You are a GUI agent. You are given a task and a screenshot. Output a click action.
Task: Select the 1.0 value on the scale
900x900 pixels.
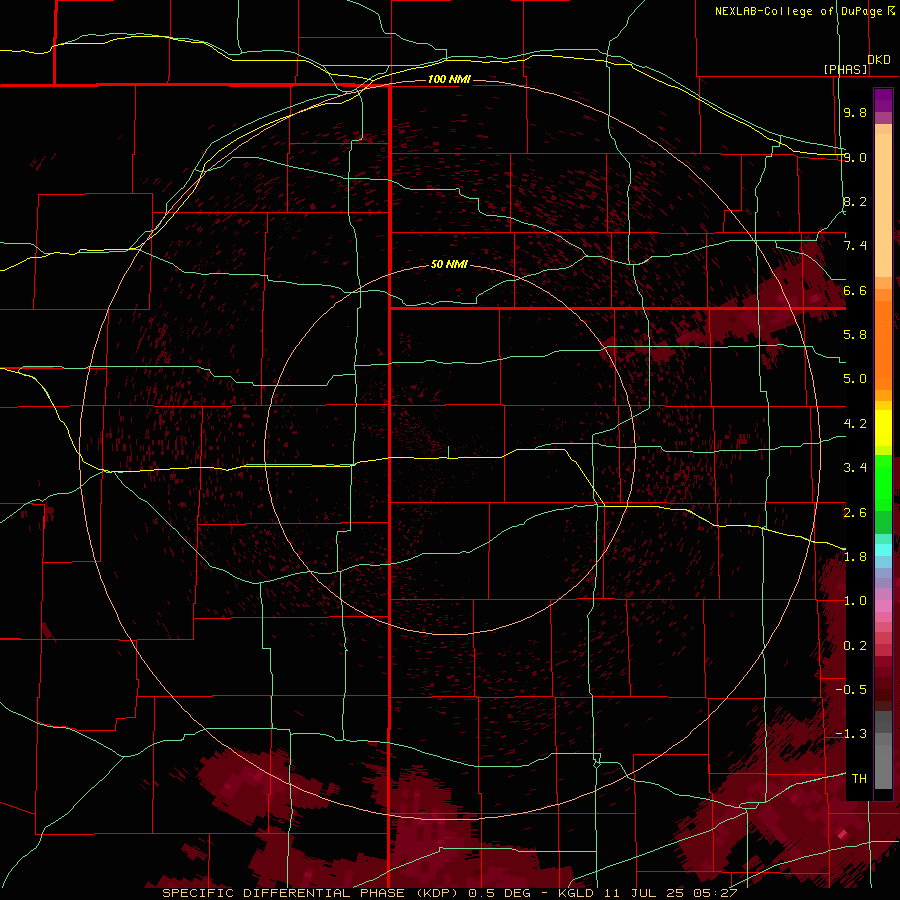click(855, 601)
